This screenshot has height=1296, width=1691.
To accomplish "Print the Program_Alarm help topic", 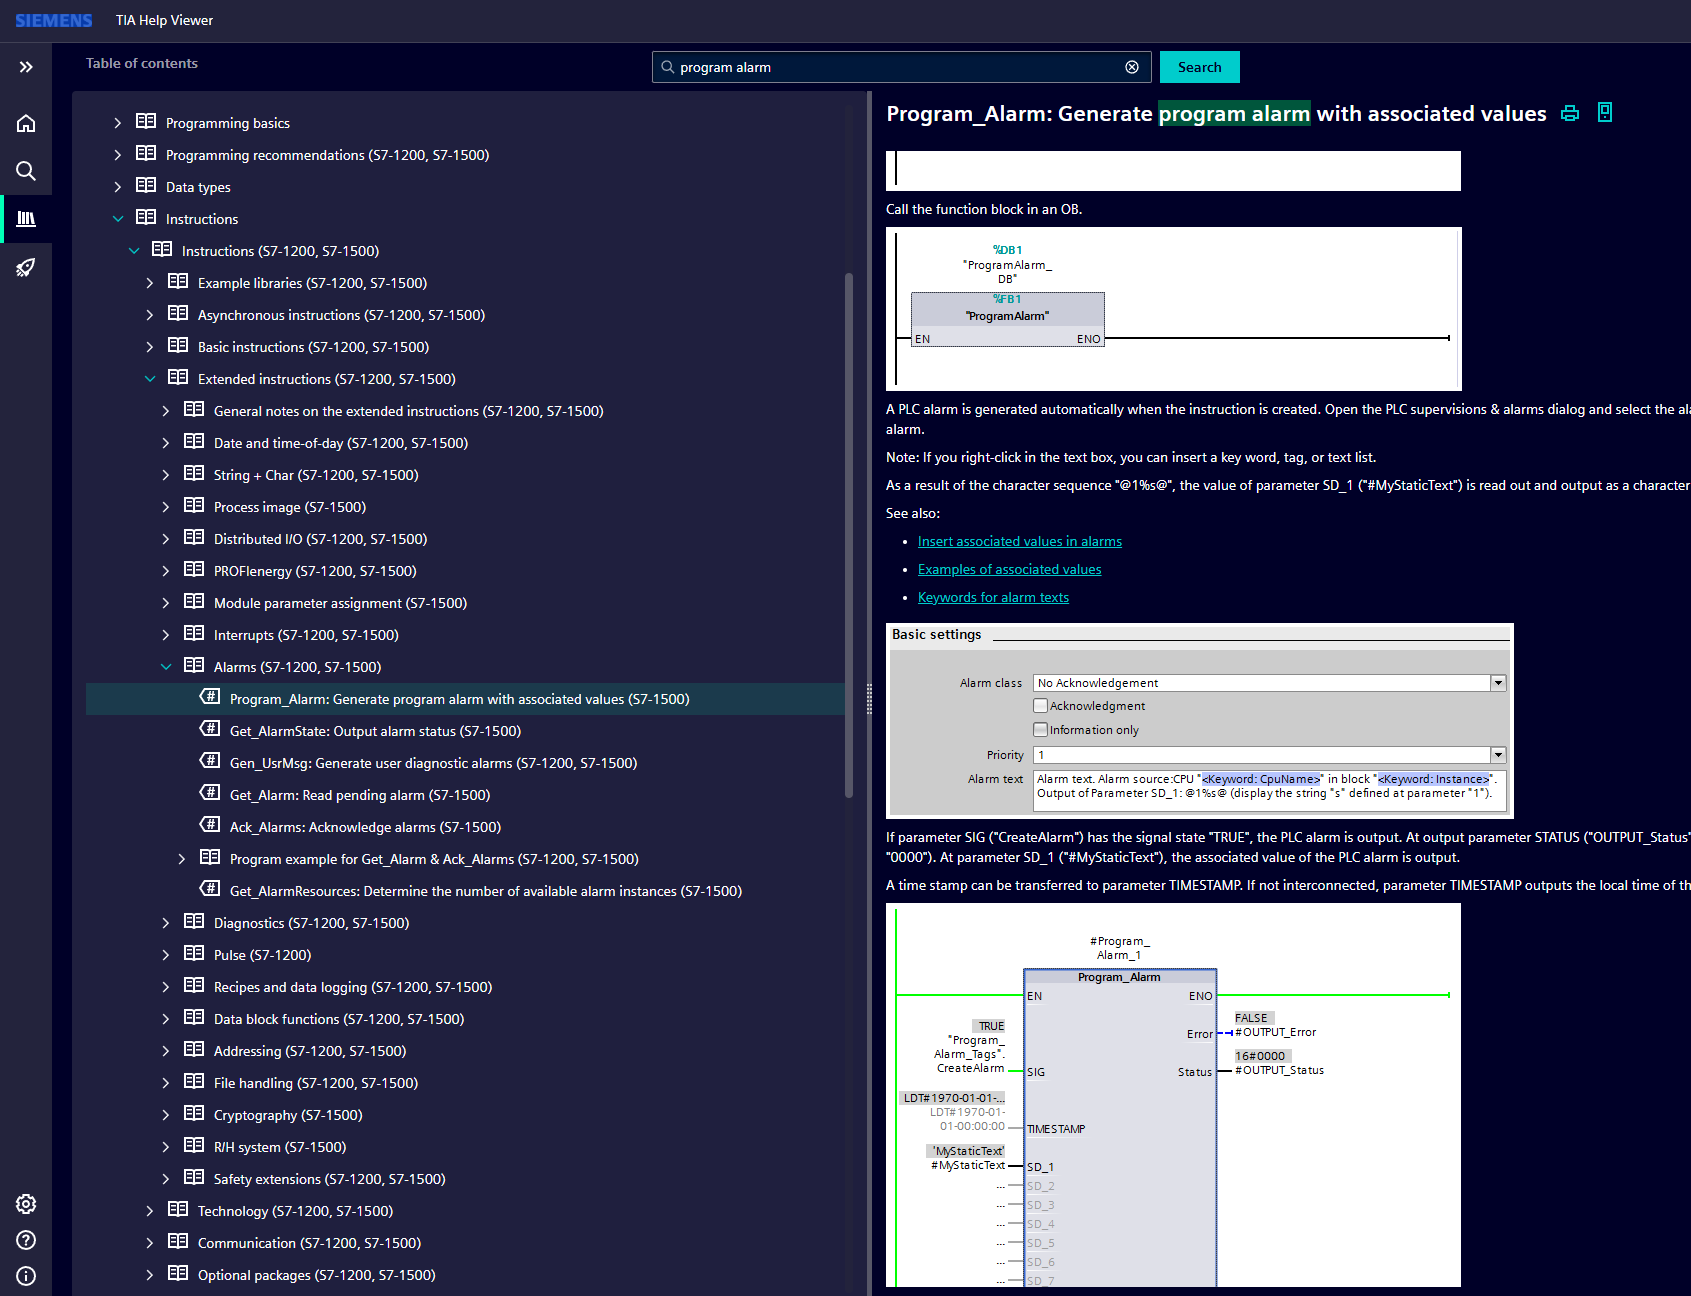I will pyautogui.click(x=1570, y=113).
